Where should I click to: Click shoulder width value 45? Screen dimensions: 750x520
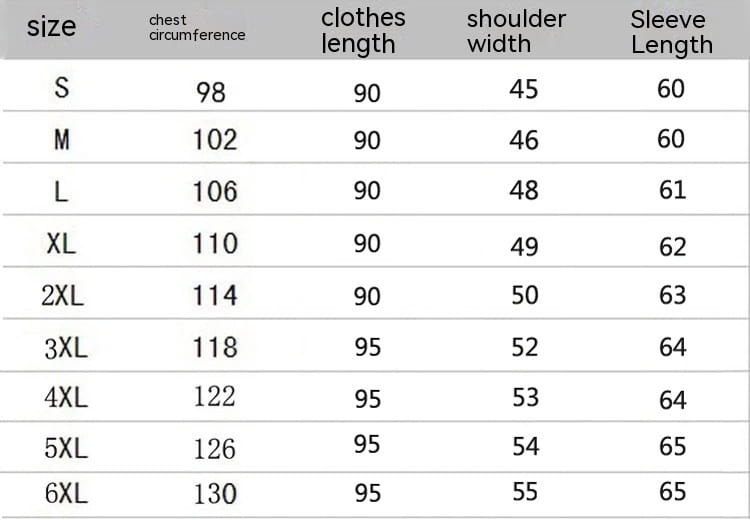[x=523, y=89]
